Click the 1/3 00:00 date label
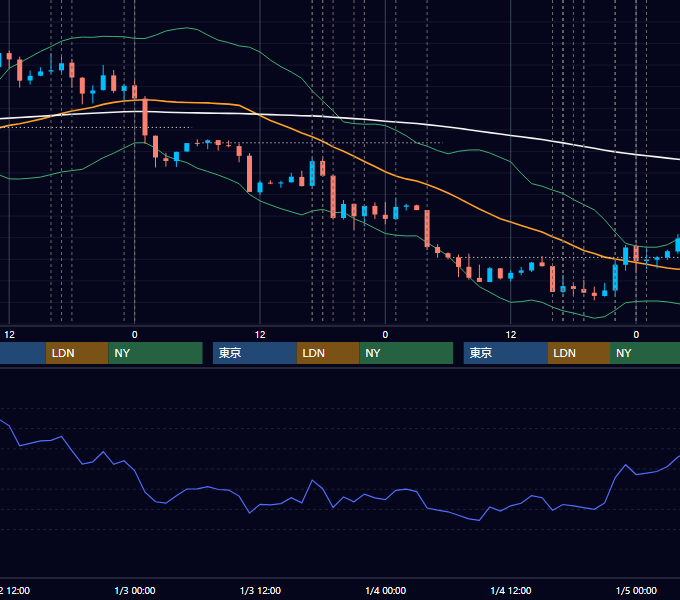 [x=135, y=590]
